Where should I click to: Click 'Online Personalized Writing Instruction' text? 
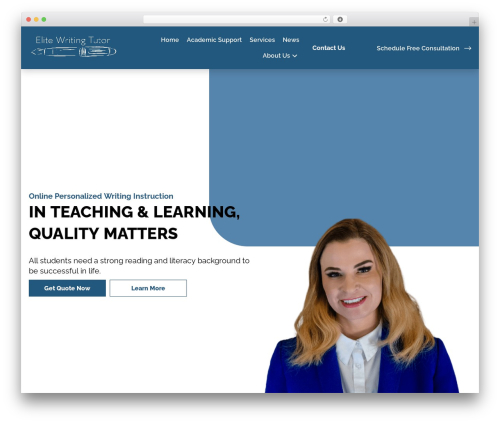tap(101, 196)
